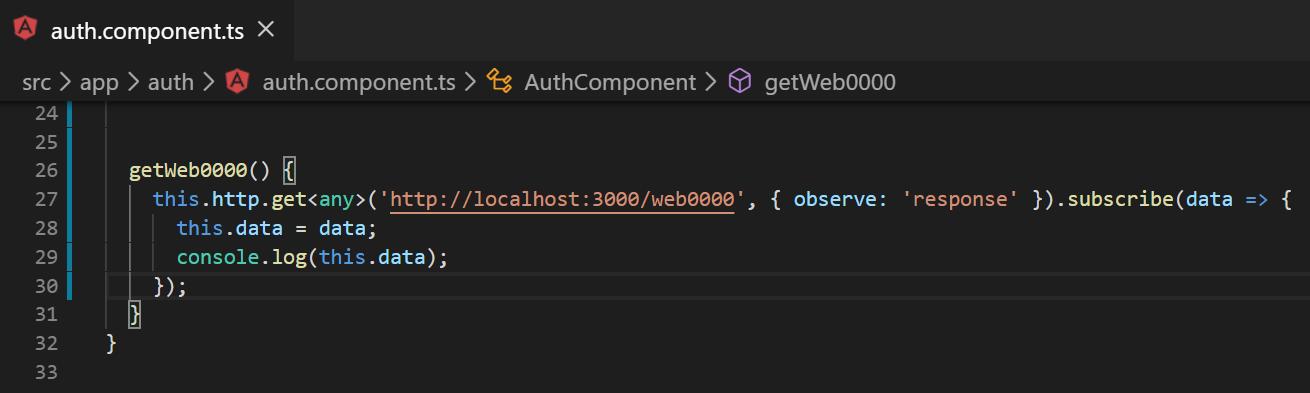The width and height of the screenshot is (1310, 393).
Task: Select getWeb0000 in the breadcrumb
Action: click(x=830, y=82)
